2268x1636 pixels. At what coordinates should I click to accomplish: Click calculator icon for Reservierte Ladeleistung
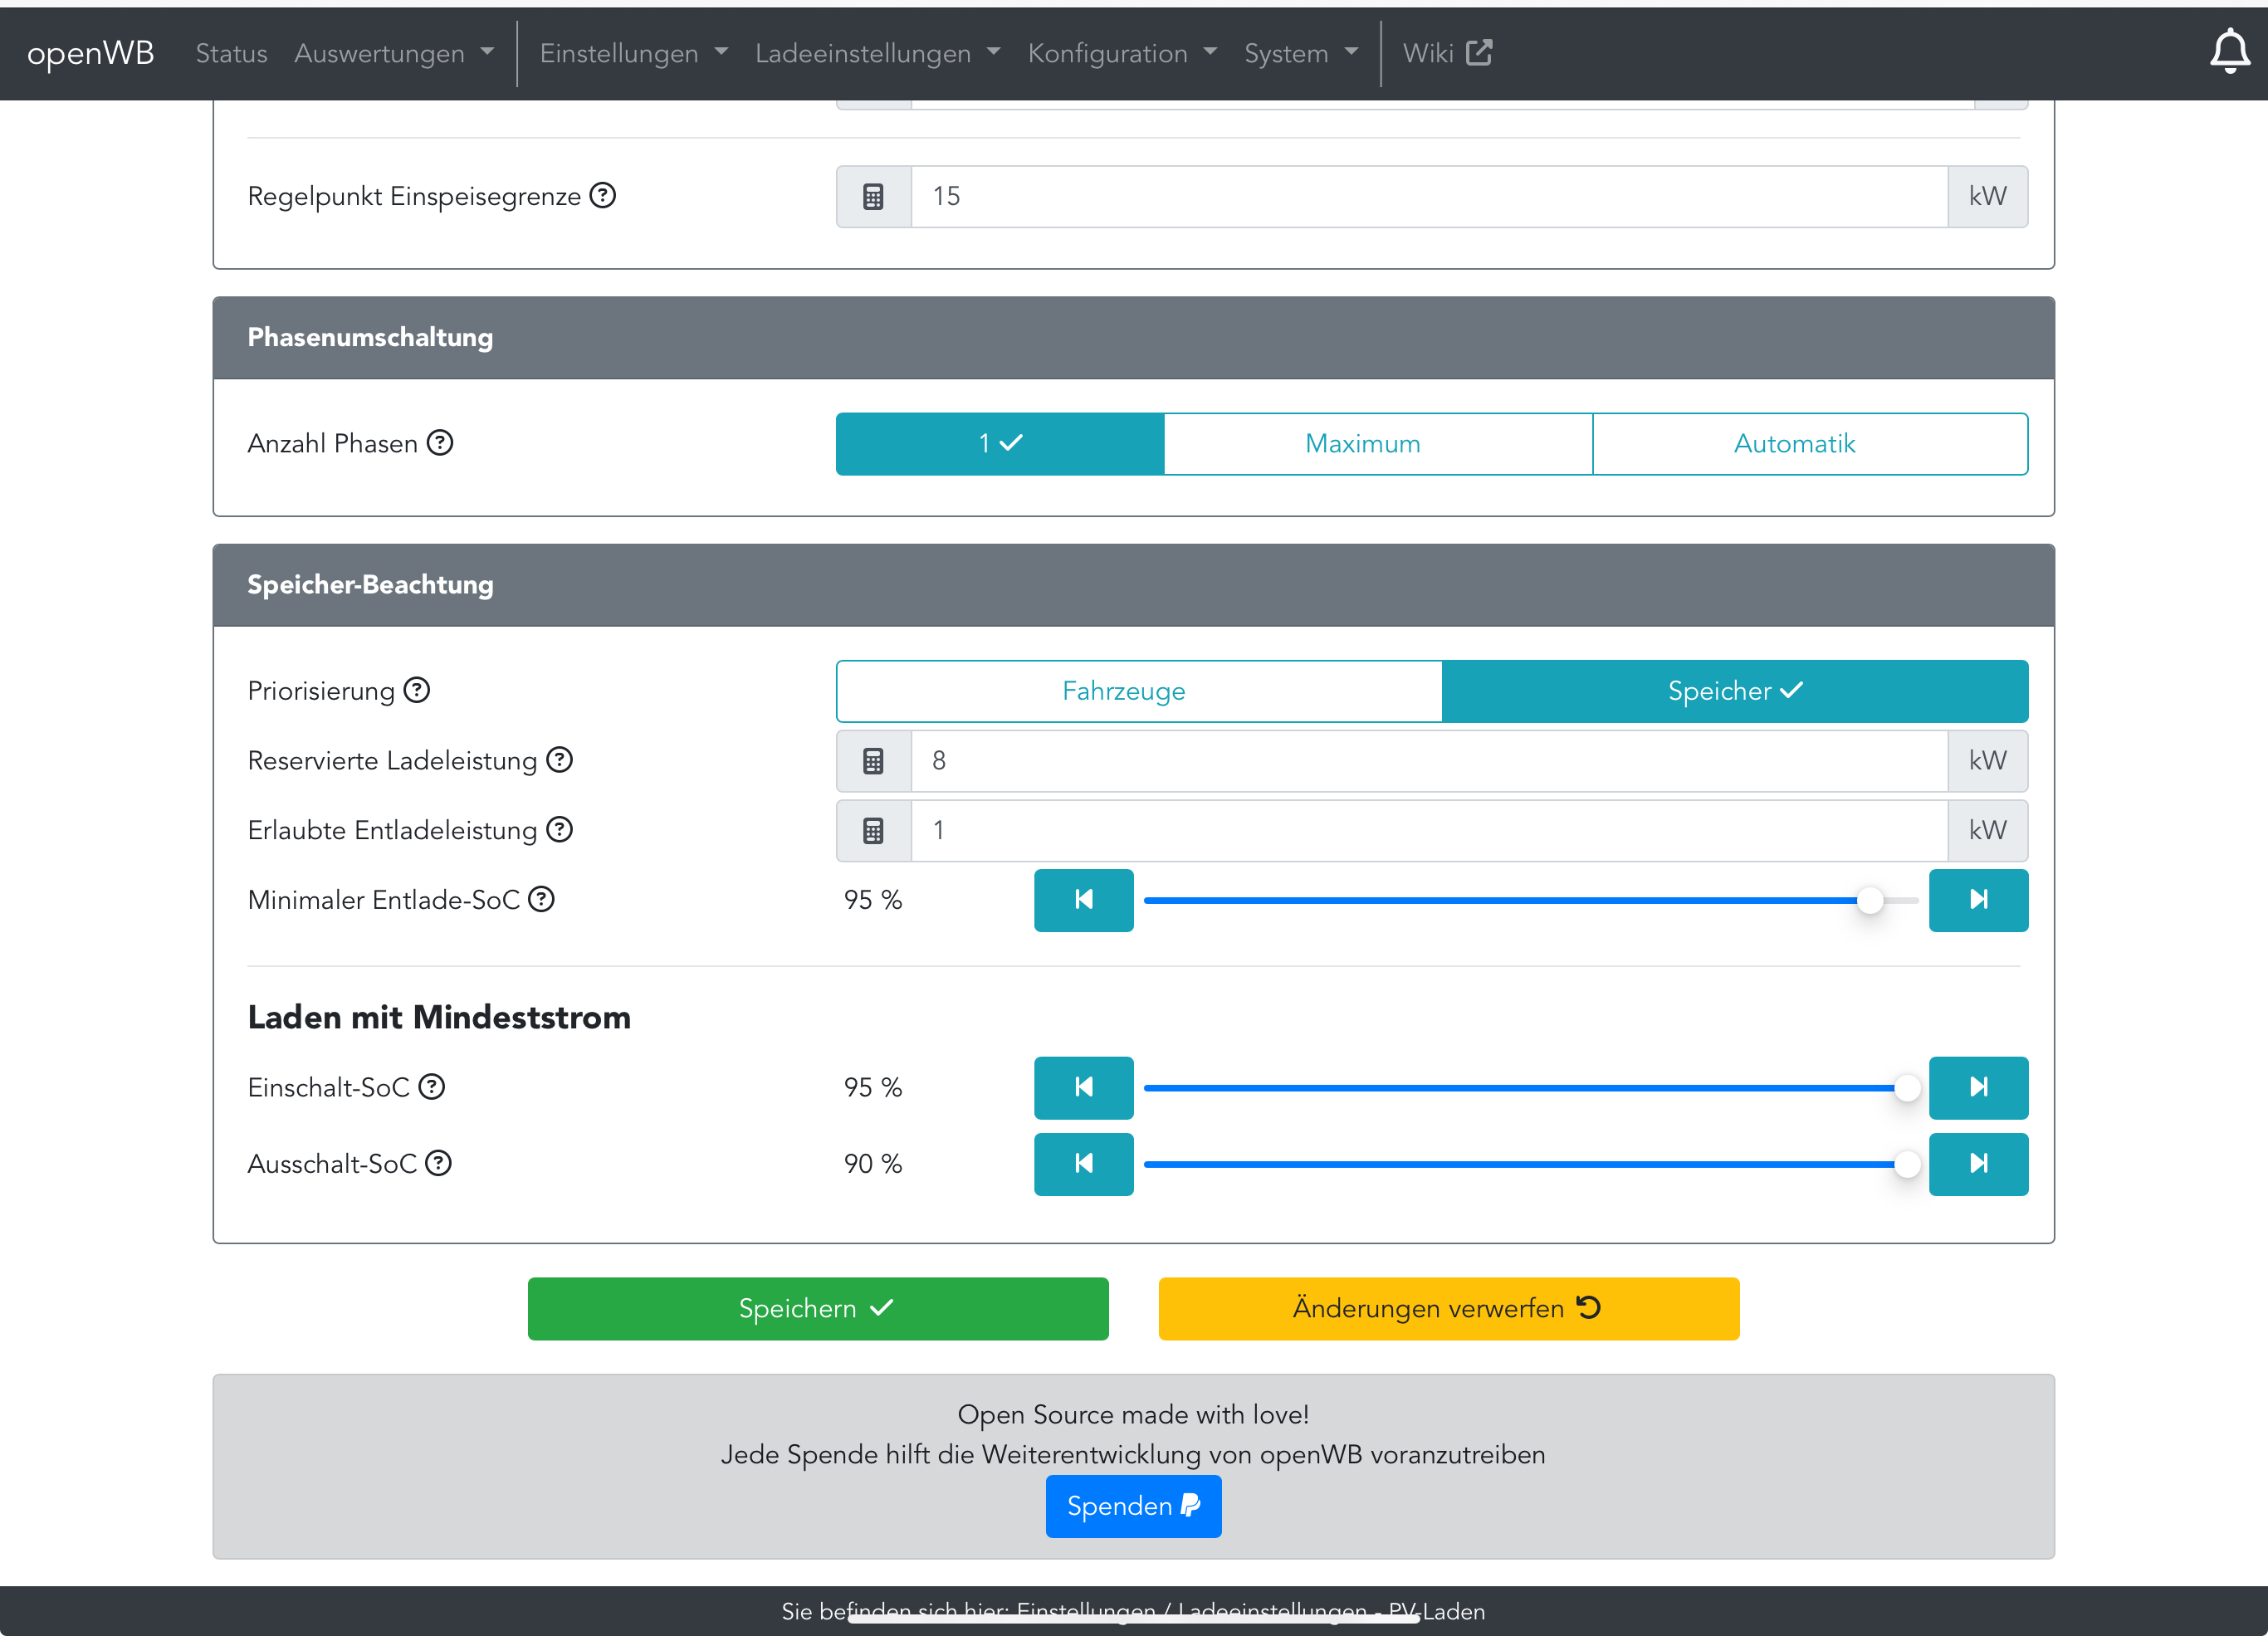873,761
